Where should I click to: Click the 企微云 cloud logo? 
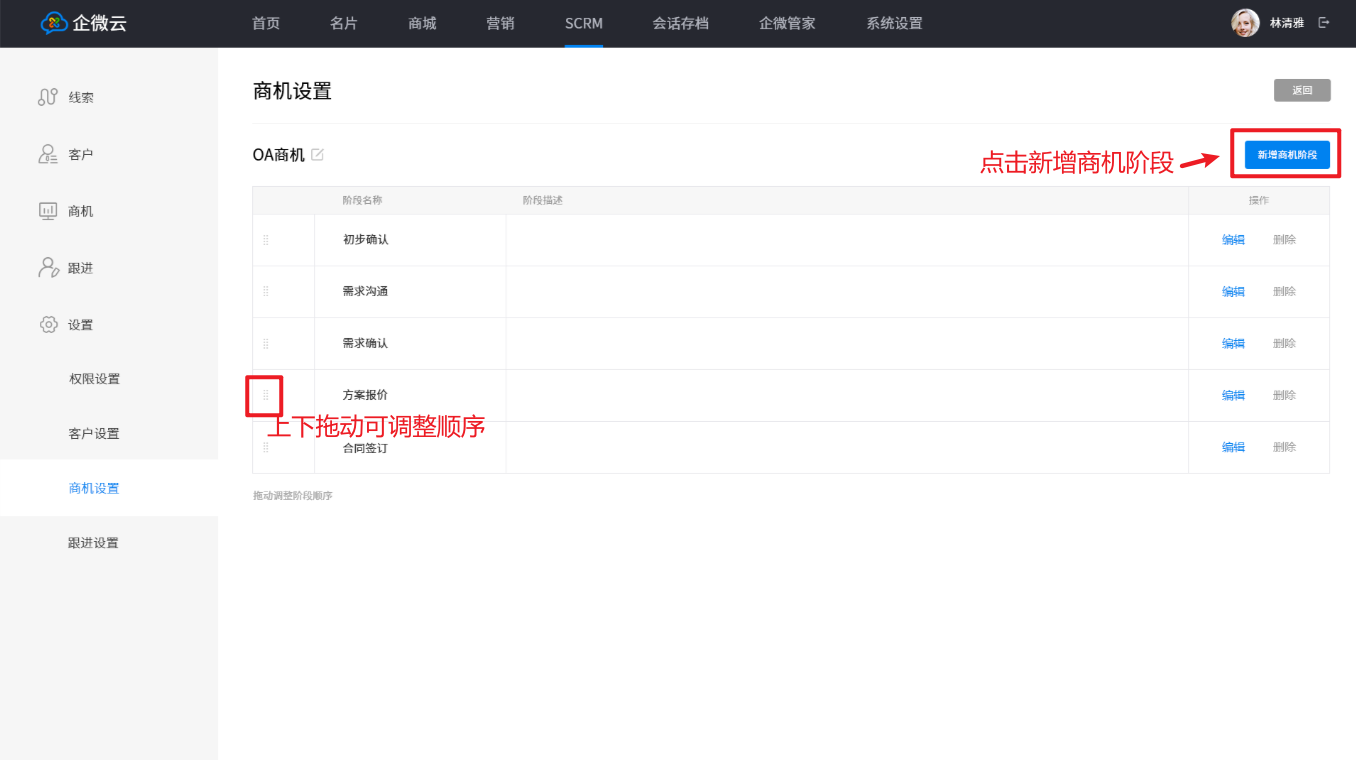pyautogui.click(x=54, y=23)
